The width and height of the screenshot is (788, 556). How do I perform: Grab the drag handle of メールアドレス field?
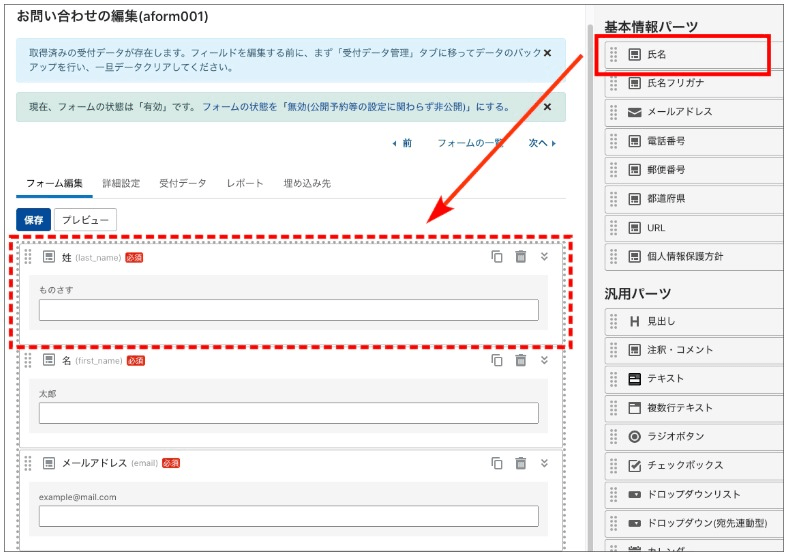28,463
